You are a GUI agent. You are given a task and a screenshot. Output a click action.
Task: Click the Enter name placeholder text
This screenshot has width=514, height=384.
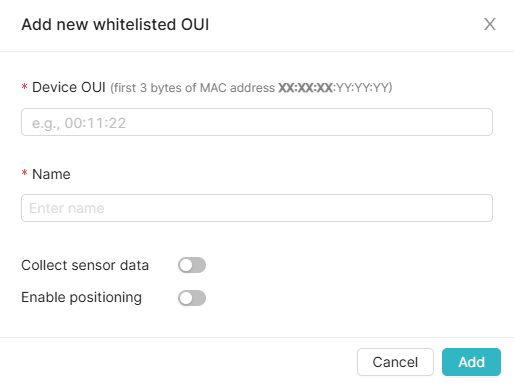coord(67,208)
